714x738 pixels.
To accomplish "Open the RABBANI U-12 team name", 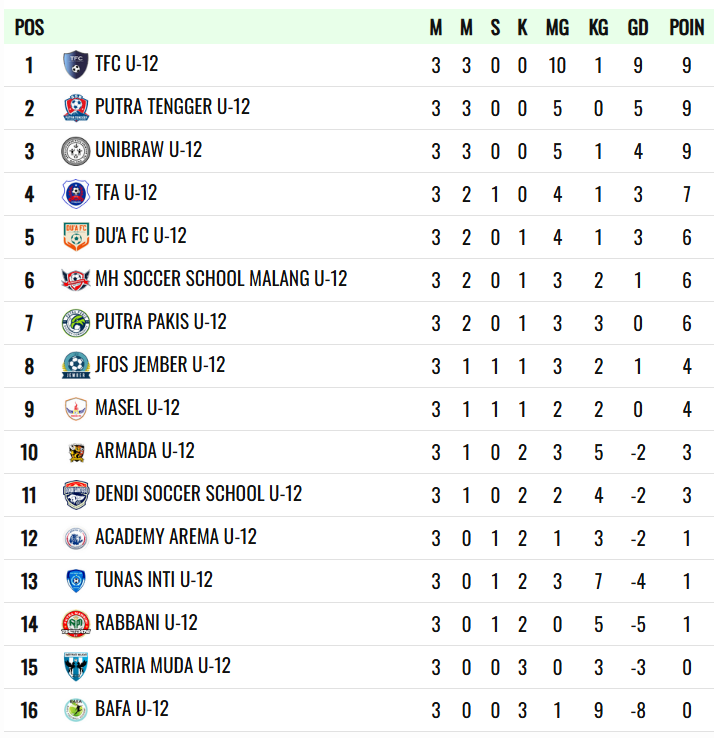I will coord(146,623).
